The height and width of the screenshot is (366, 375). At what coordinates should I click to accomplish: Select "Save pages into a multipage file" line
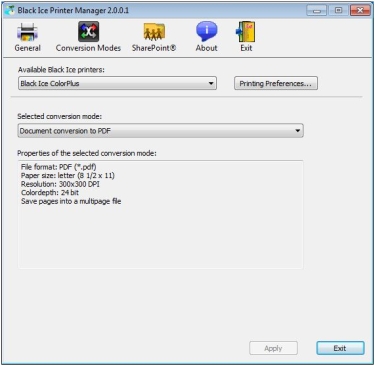tap(71, 201)
